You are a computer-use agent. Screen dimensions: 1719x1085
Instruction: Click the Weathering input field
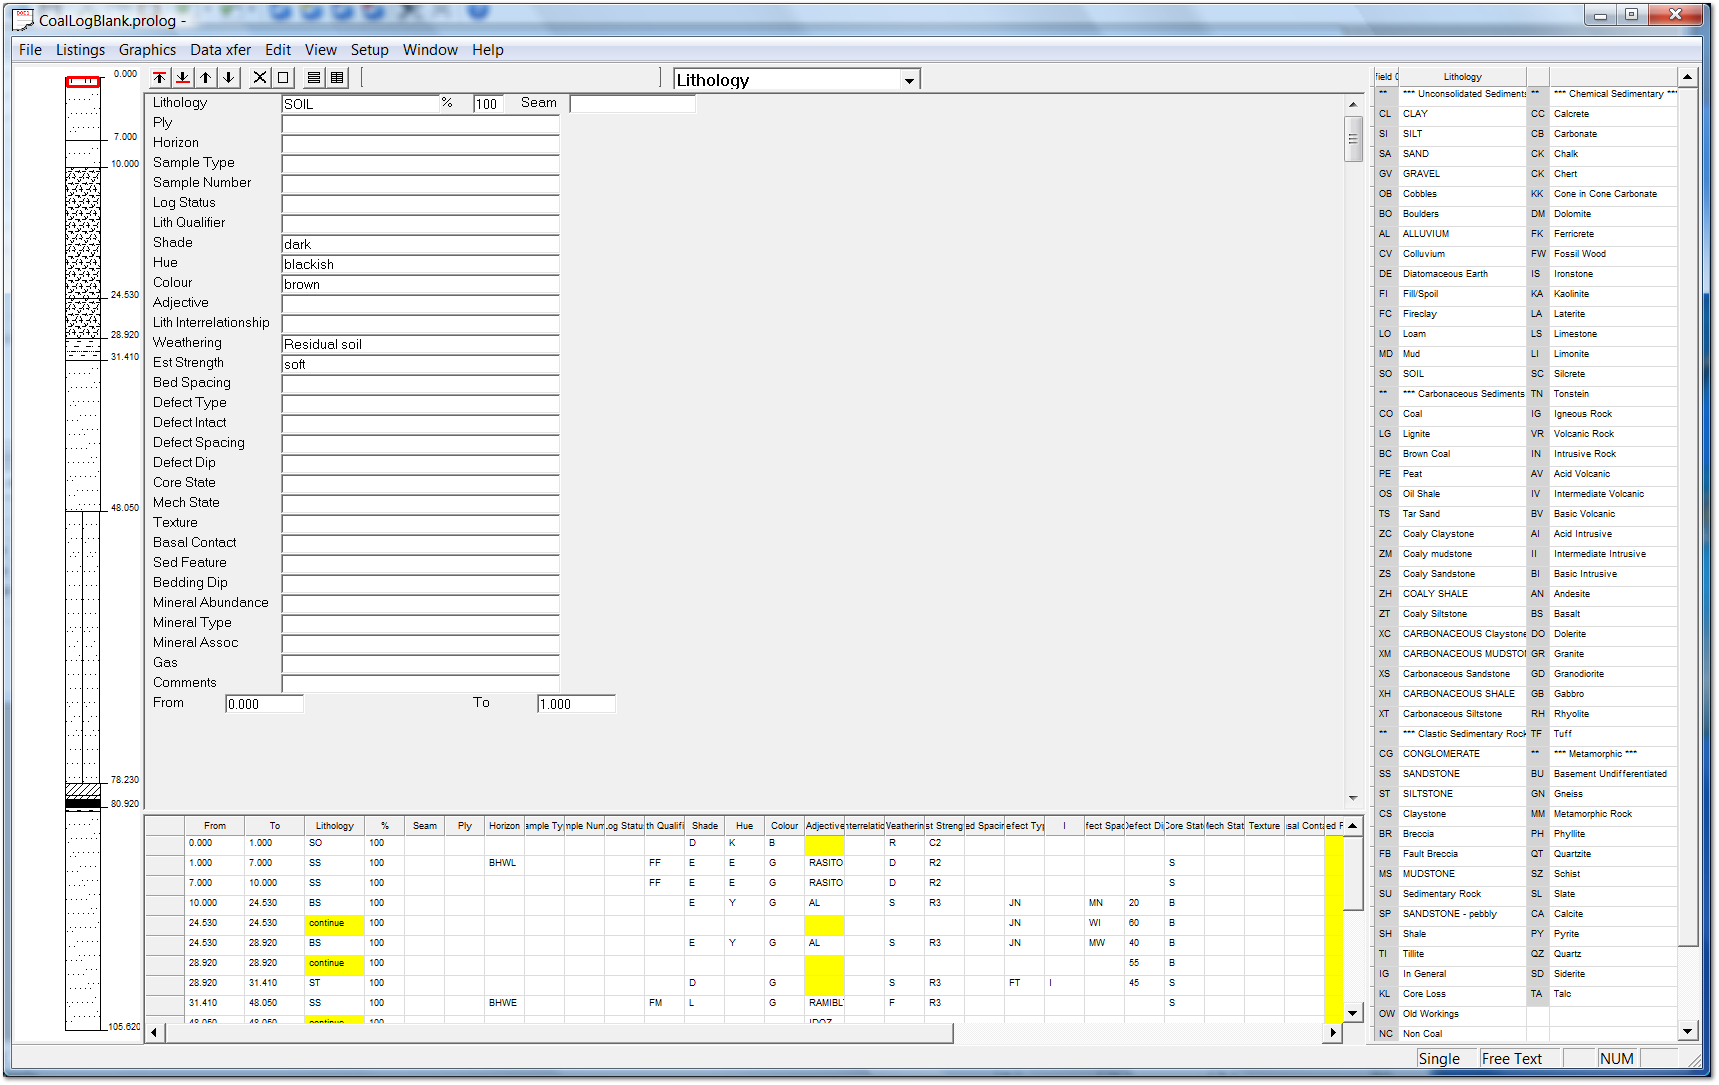click(420, 344)
